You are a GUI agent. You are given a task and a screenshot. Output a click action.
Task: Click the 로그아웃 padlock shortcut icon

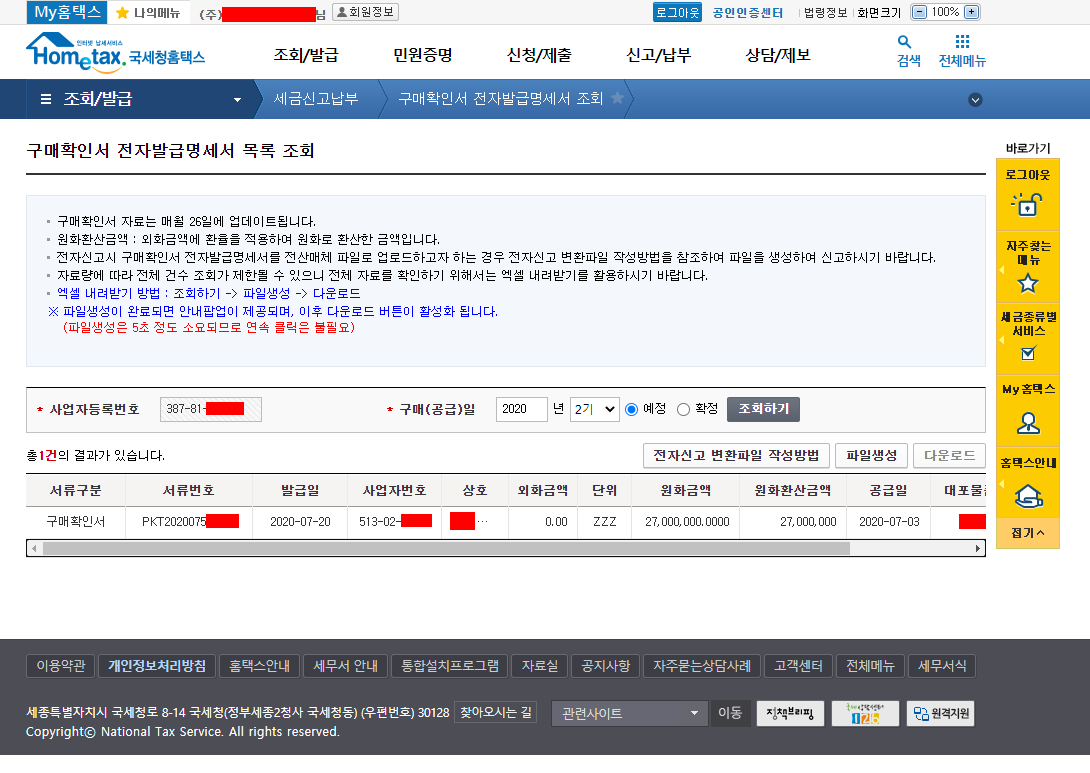tap(1027, 205)
